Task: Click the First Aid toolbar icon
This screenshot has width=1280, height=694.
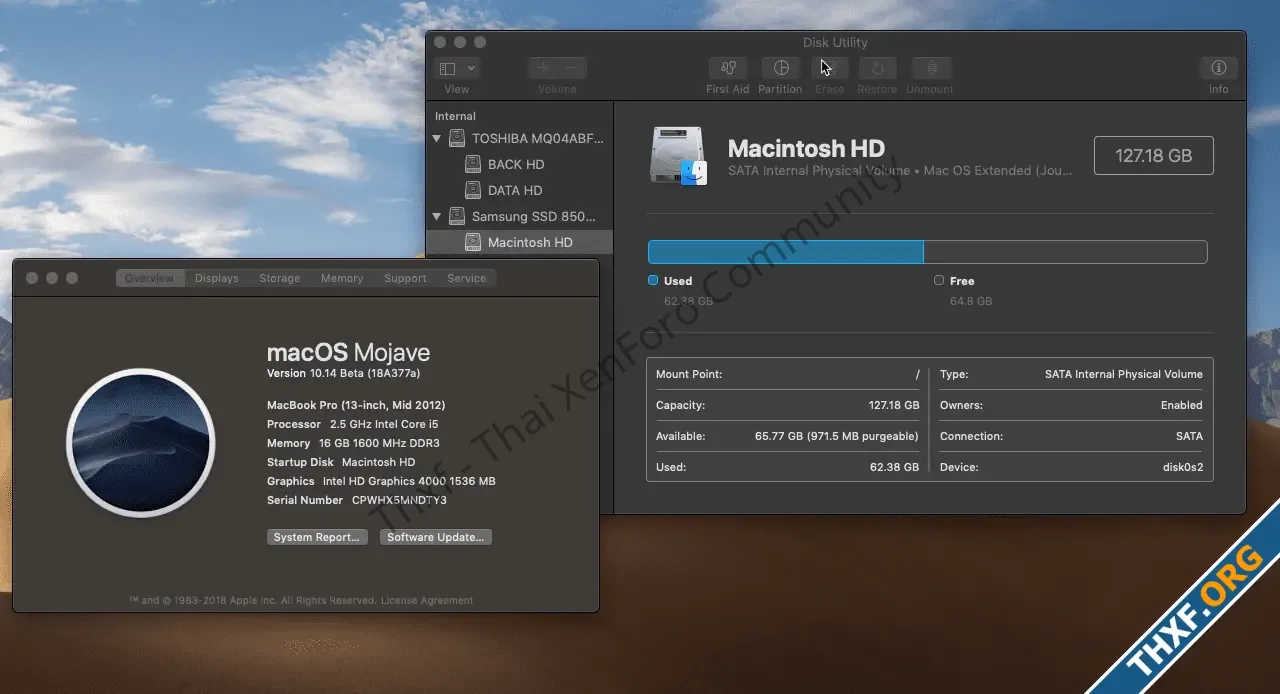Action: 727,68
